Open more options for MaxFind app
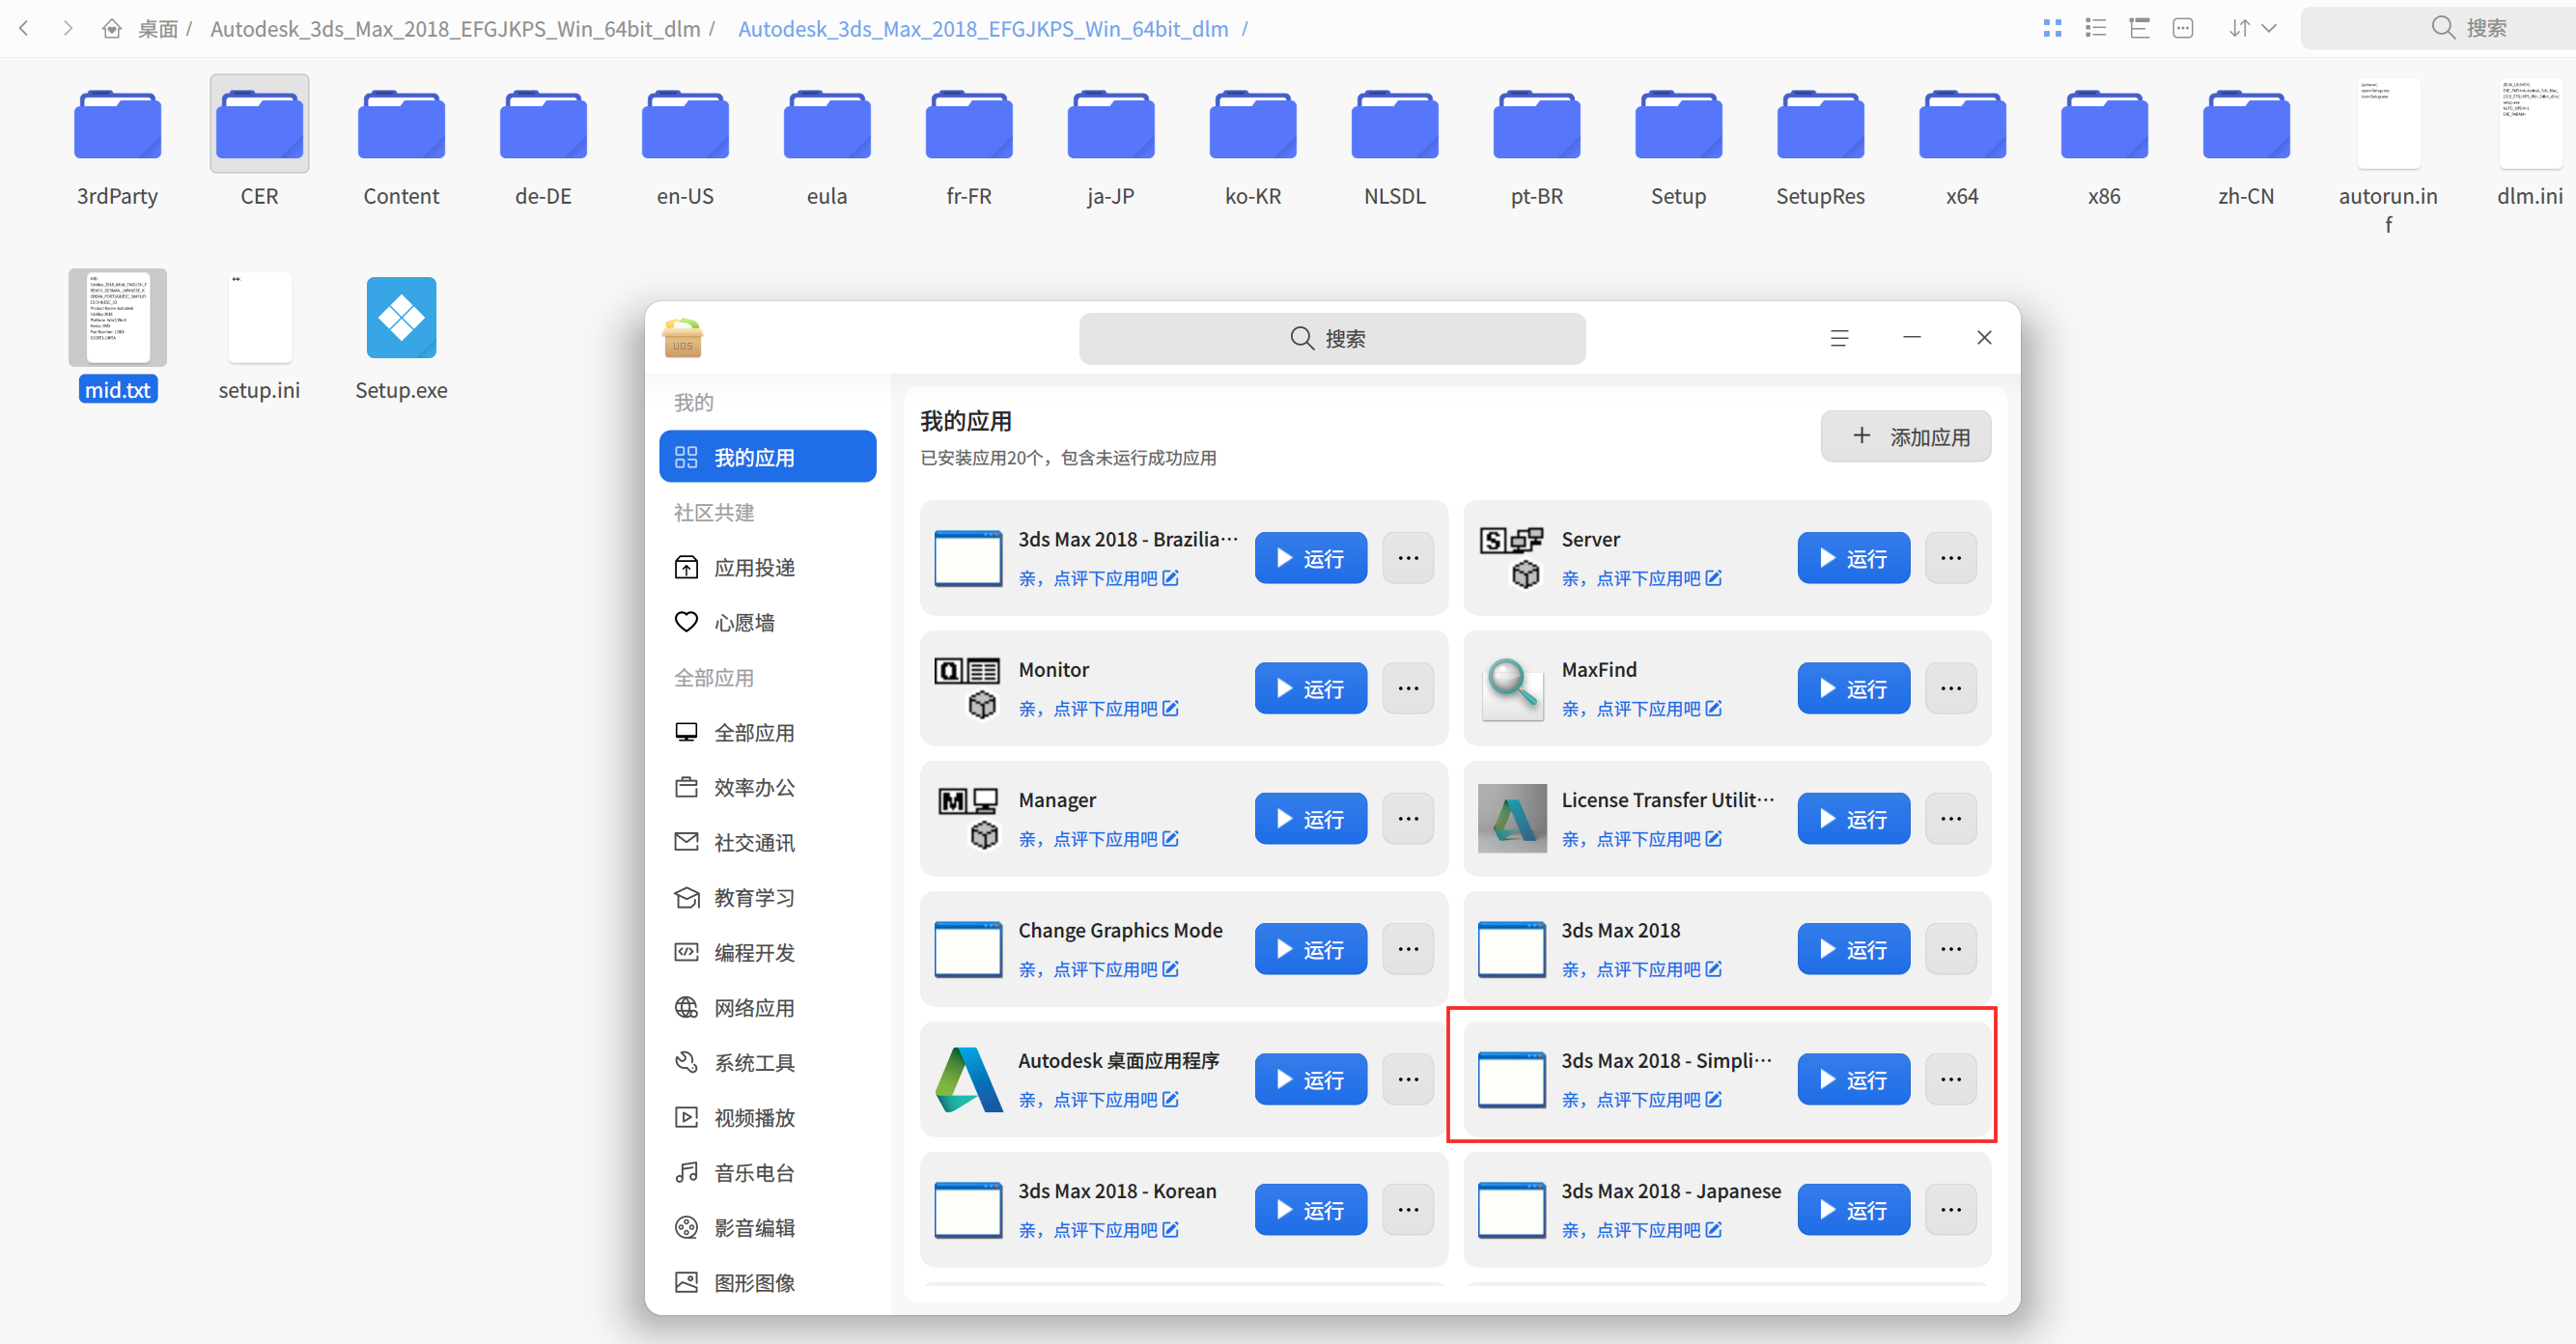Screen dimensions: 2576x1344 click(x=1950, y=688)
